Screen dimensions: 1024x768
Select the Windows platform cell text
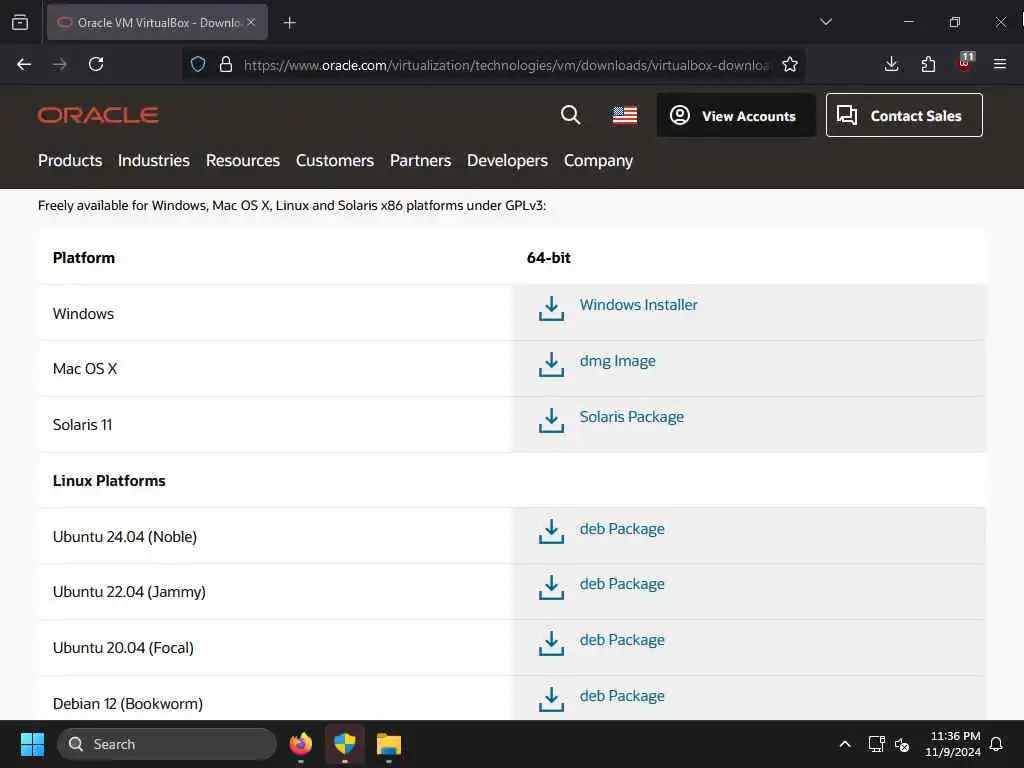pos(83,313)
